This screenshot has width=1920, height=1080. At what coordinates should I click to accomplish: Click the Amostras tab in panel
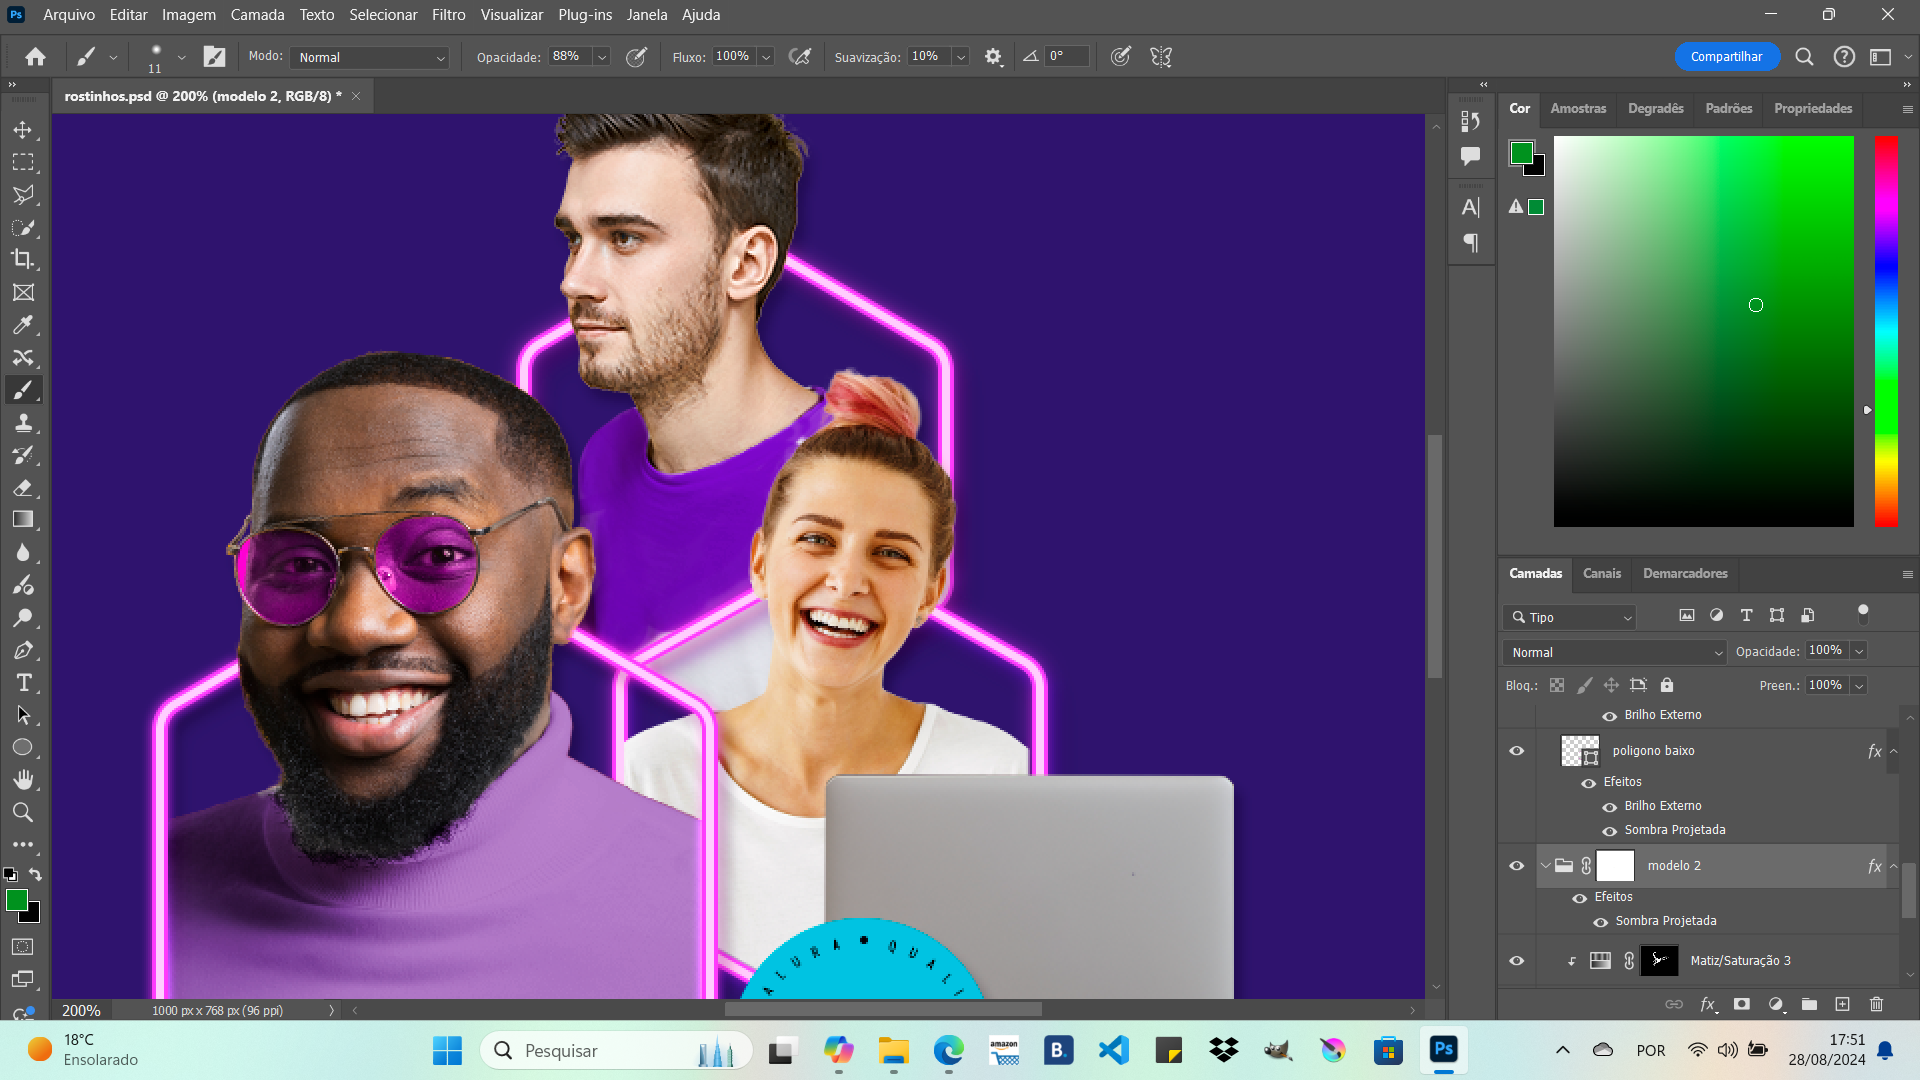coord(1577,108)
